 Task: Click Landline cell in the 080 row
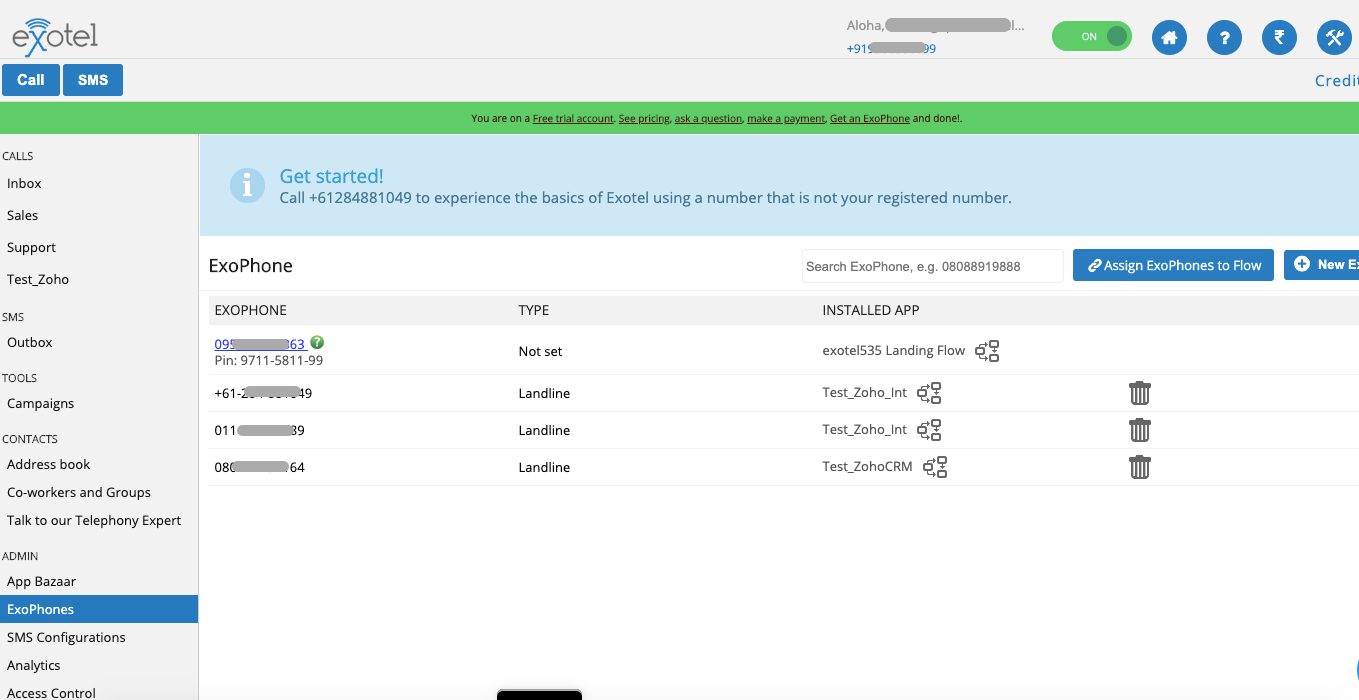(x=544, y=467)
